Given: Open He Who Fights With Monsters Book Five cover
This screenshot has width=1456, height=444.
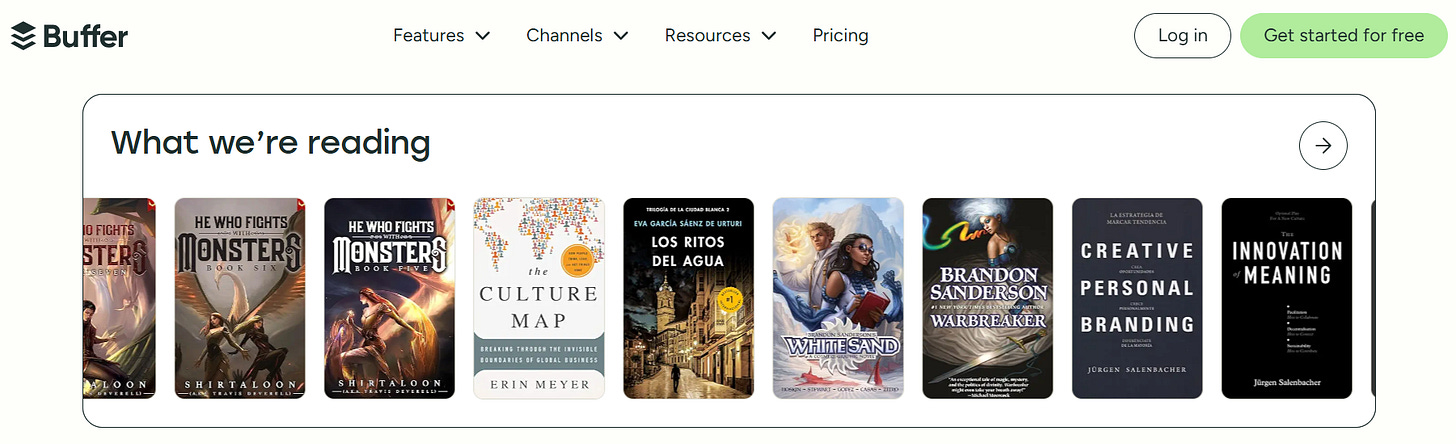Looking at the screenshot, I should point(389,298).
